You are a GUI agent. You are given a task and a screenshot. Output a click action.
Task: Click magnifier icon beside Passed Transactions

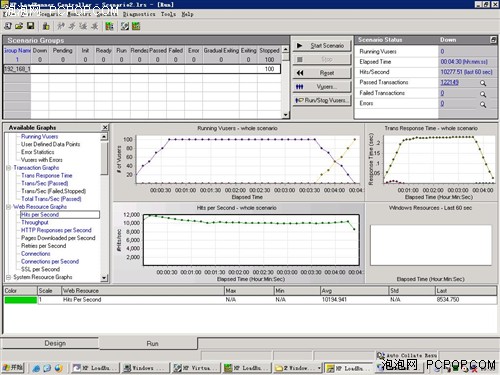click(483, 83)
